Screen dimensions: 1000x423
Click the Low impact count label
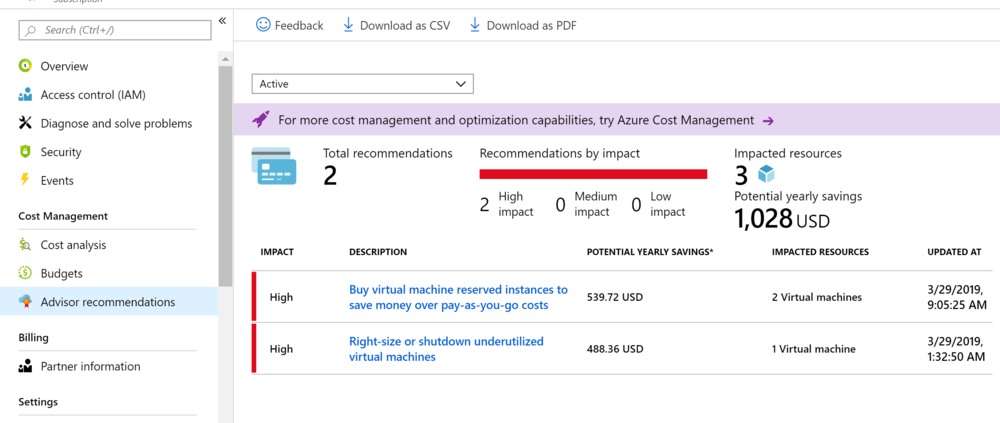click(x=668, y=204)
